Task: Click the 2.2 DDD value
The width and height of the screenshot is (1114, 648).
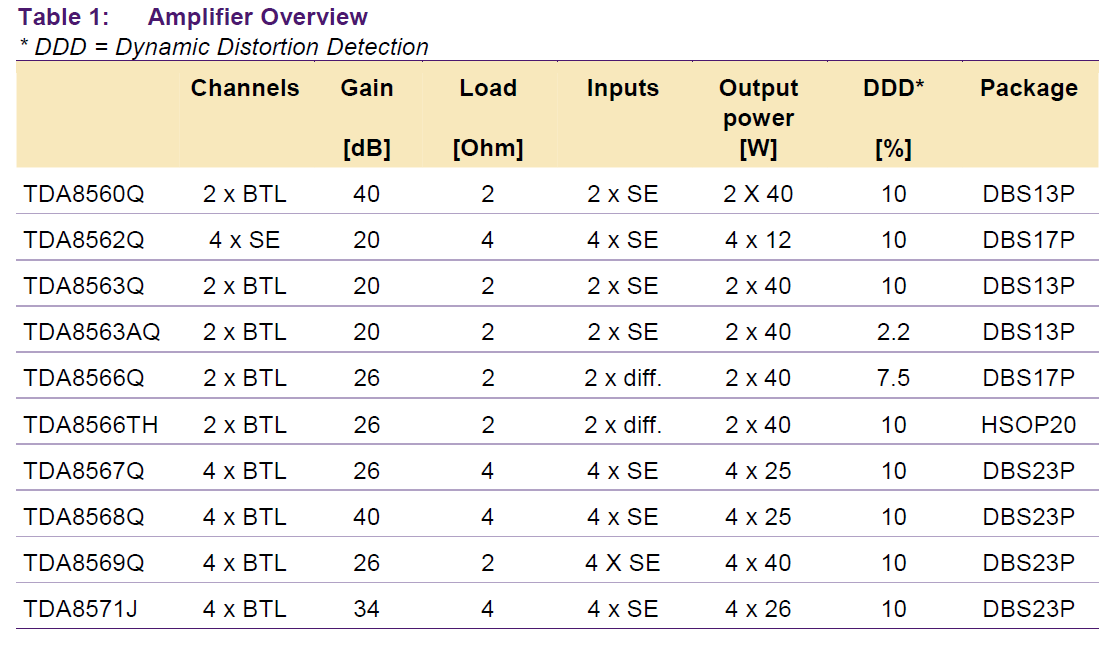Action: click(893, 332)
